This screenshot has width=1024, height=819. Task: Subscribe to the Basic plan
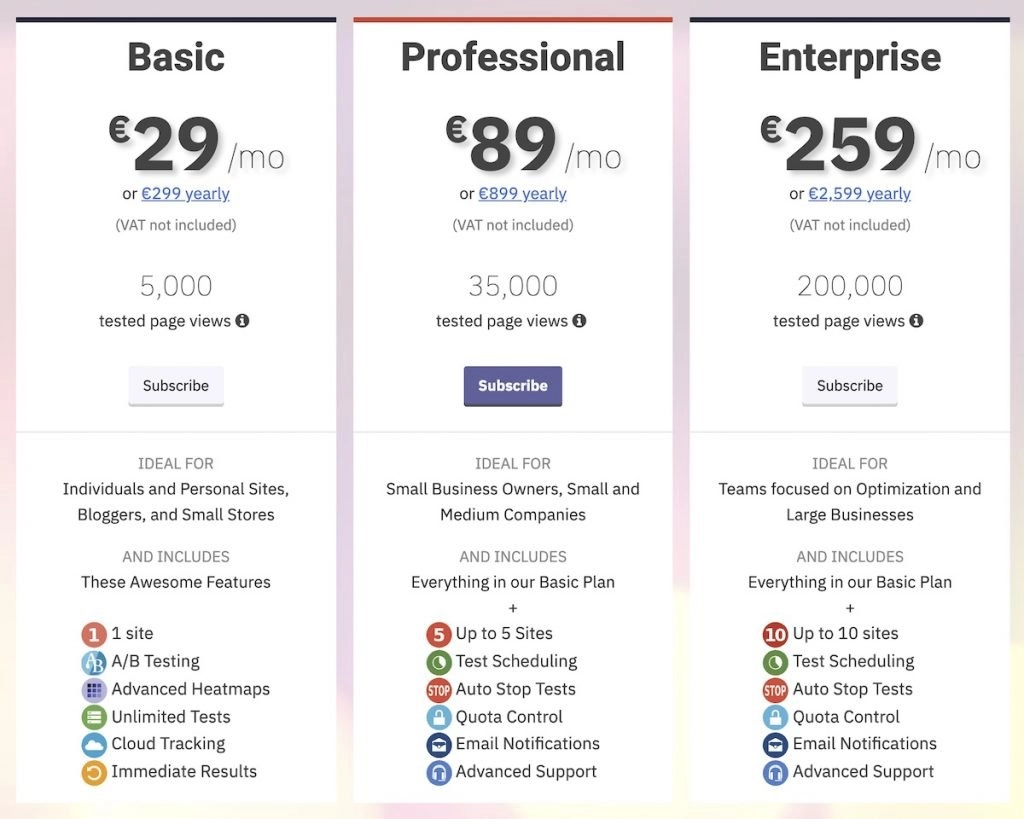click(176, 386)
